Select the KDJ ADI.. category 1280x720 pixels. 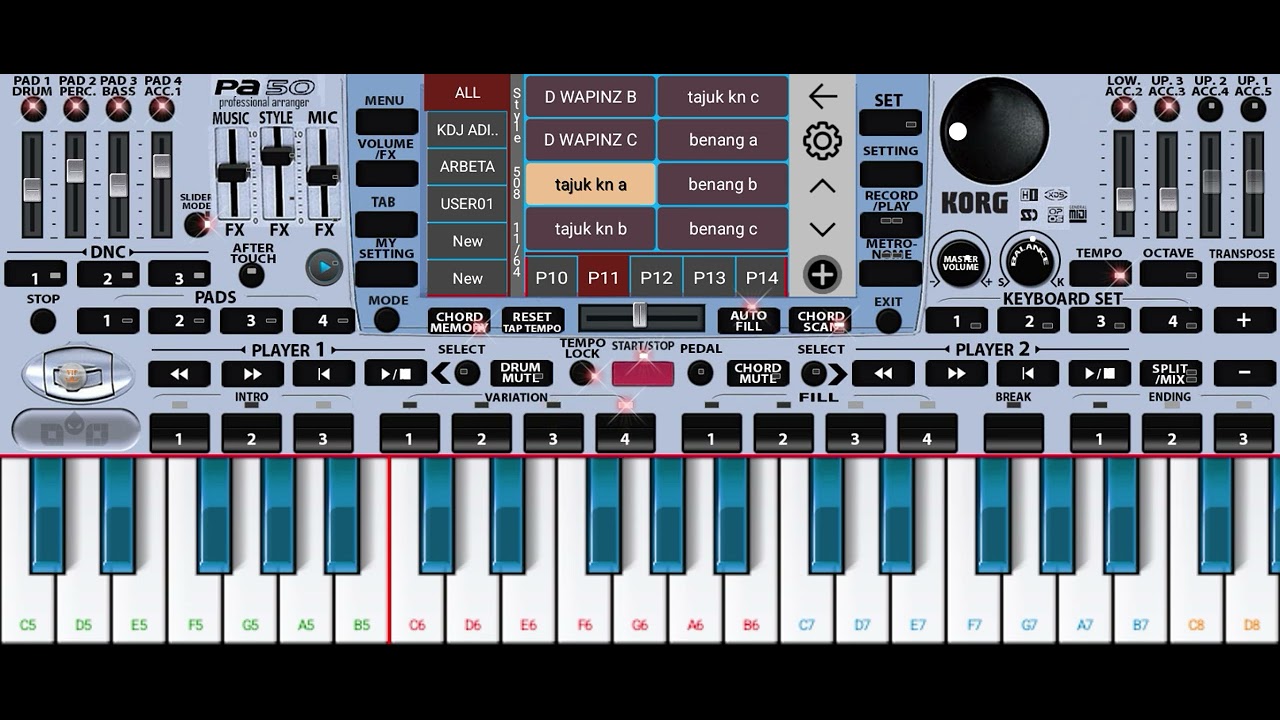(x=467, y=130)
